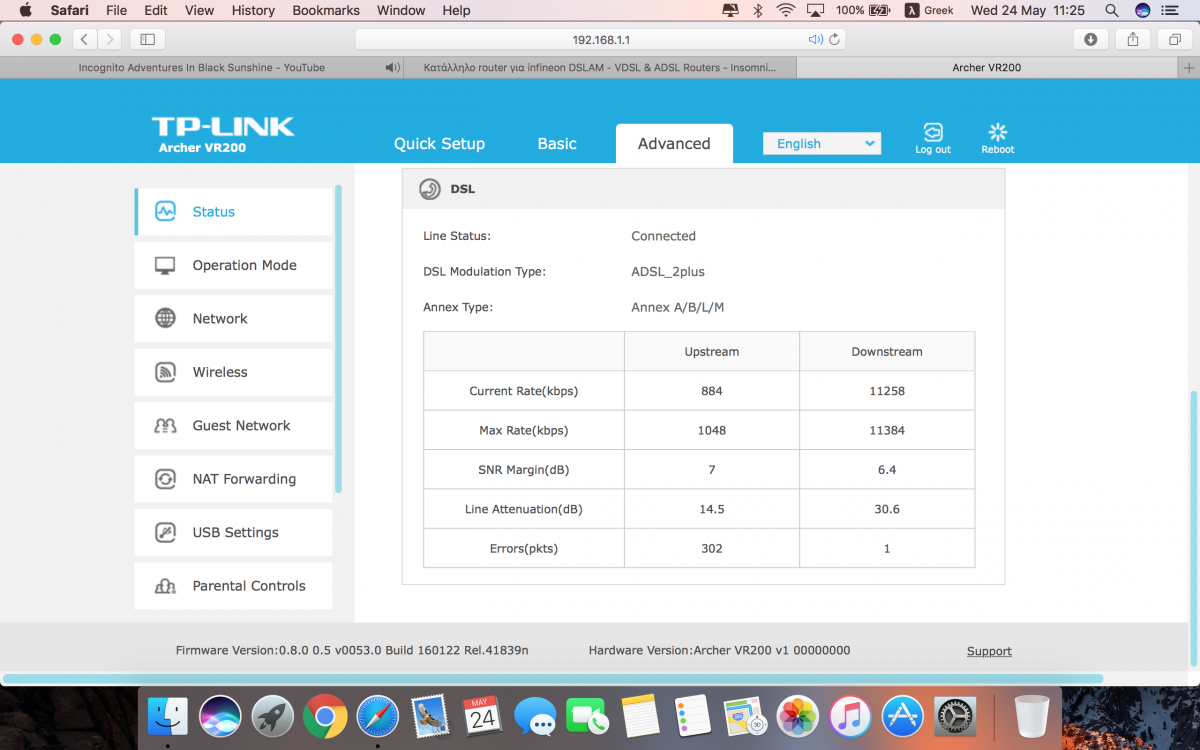
Task: Go forward in Safari history
Action: point(109,39)
